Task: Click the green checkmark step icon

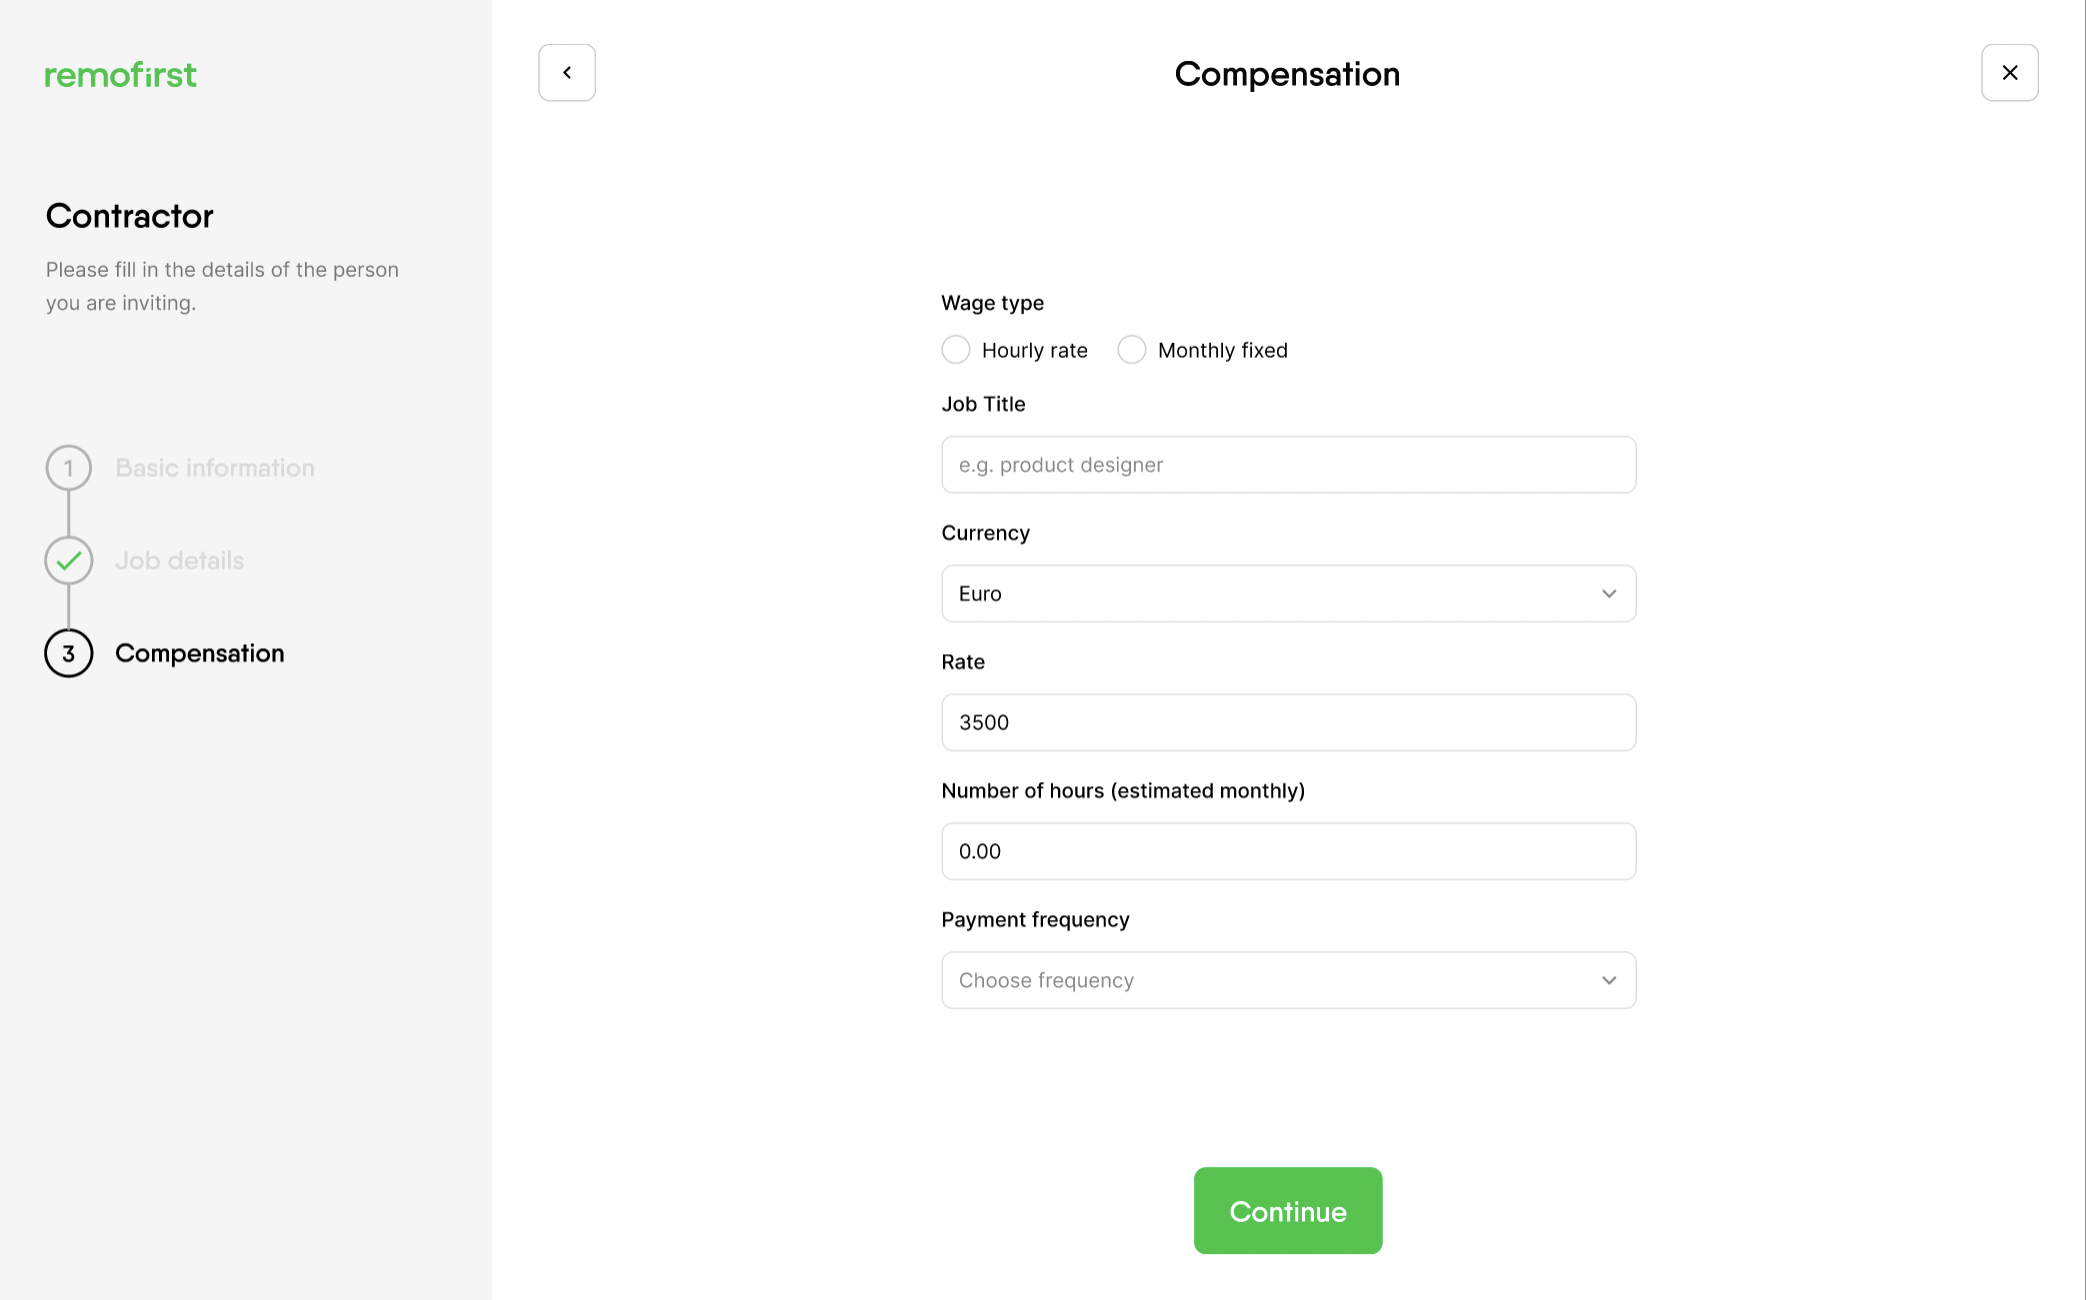Action: [68, 561]
